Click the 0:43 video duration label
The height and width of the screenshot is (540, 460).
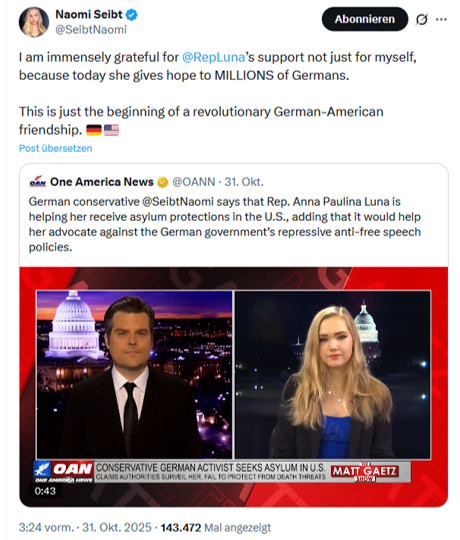[x=45, y=491]
